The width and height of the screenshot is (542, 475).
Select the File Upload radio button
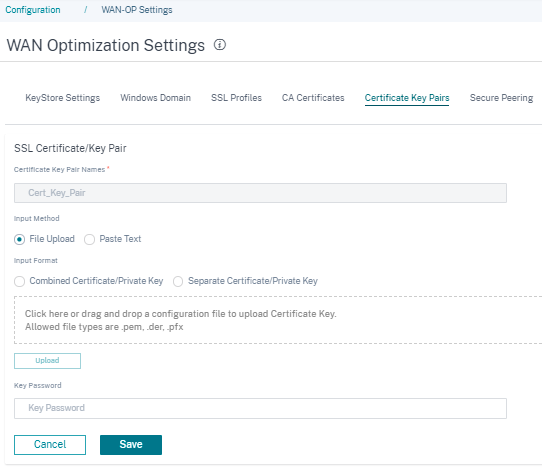[x=19, y=239]
